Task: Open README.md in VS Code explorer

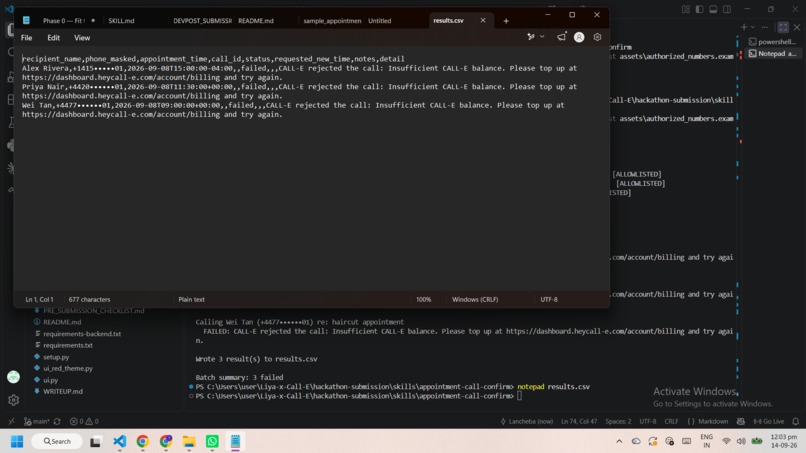Action: 62,322
